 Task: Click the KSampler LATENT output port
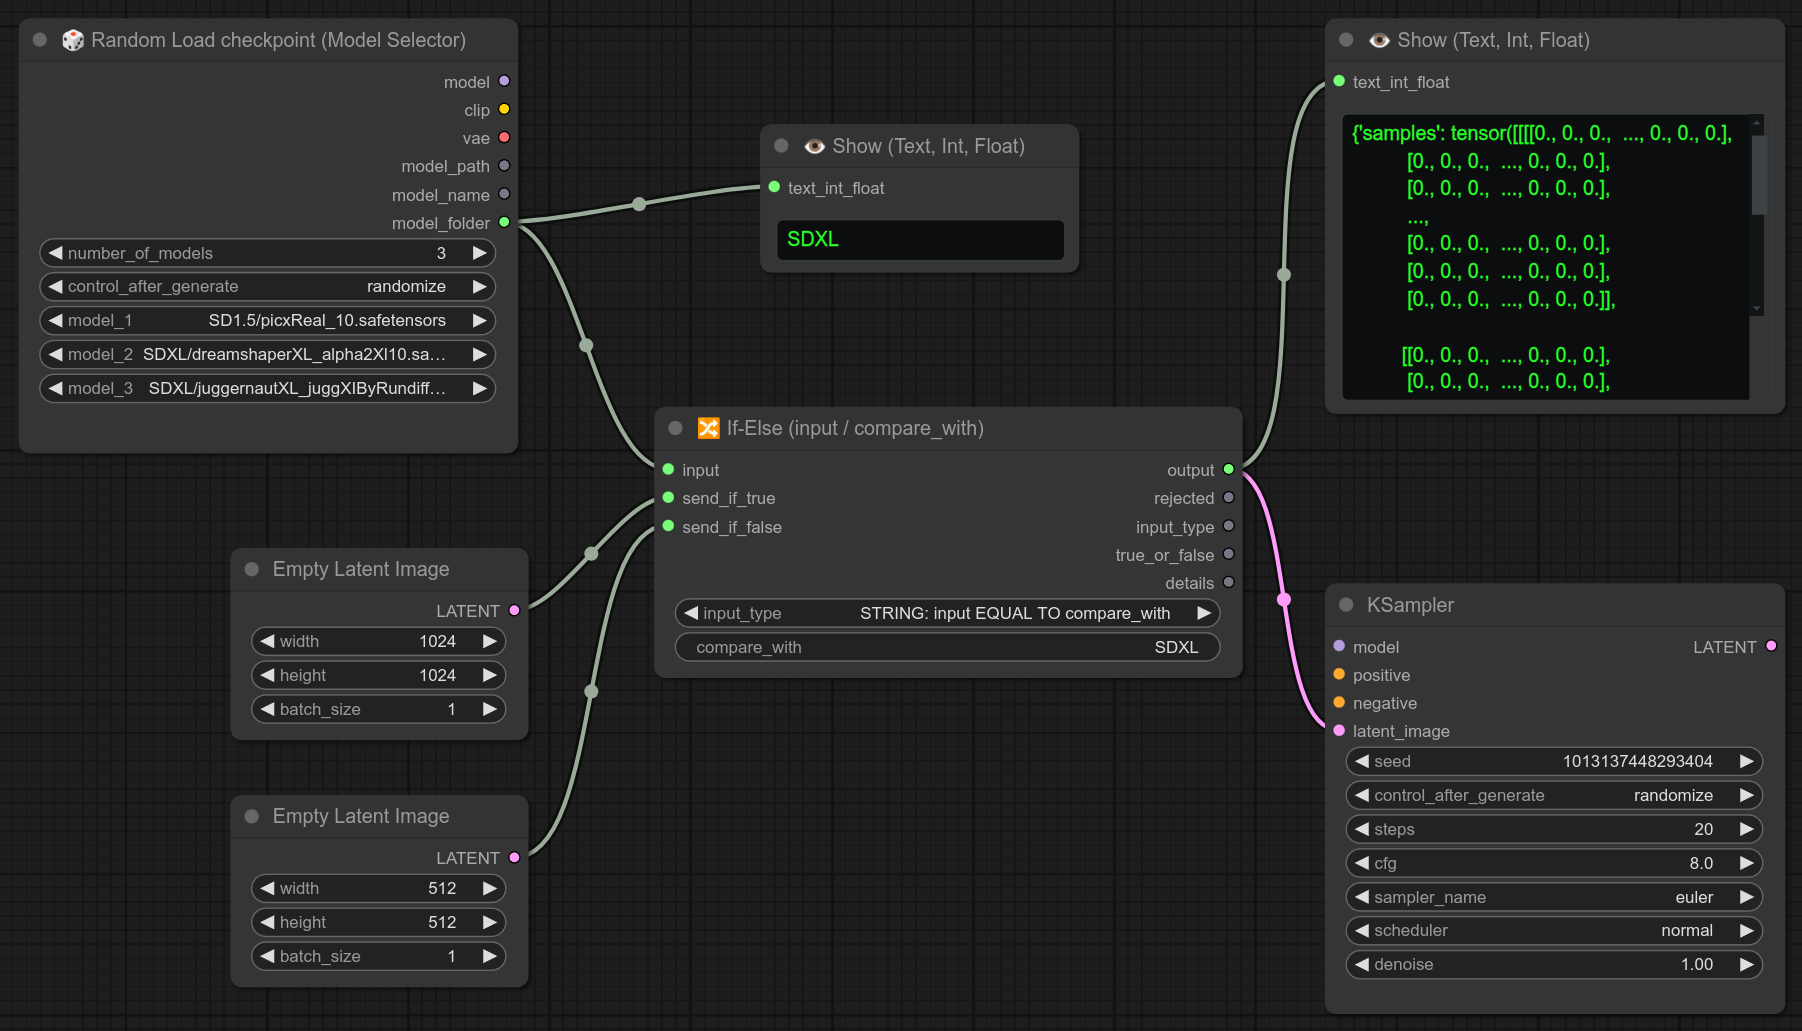click(1771, 646)
